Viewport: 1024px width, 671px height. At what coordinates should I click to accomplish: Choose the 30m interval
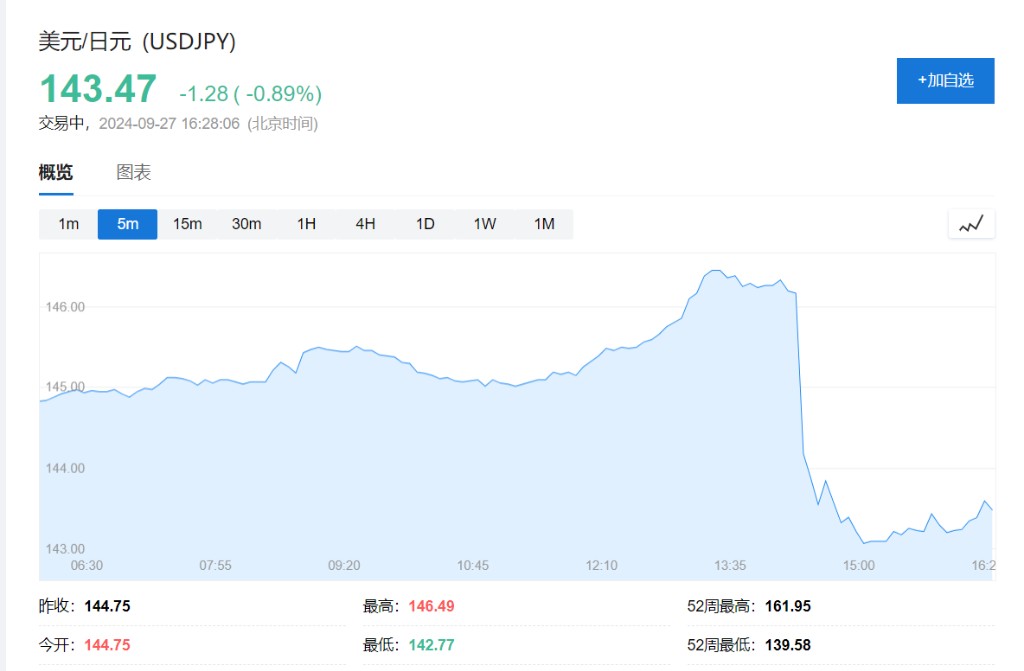246,224
